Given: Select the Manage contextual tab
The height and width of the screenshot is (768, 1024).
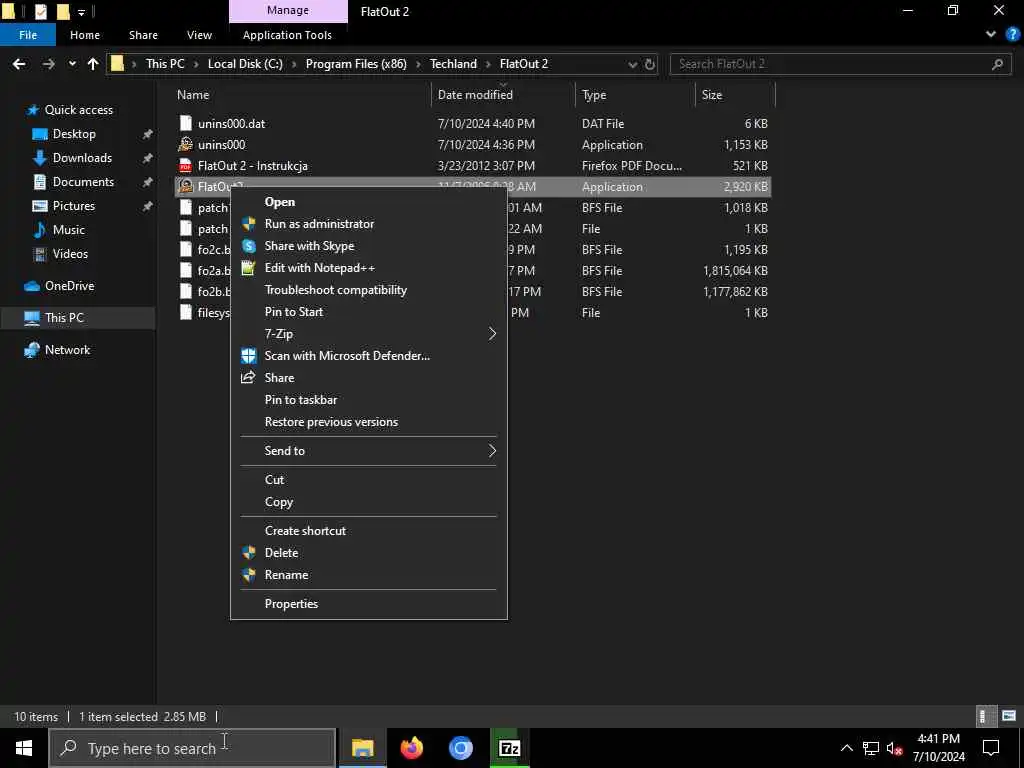Looking at the screenshot, I should click(288, 11).
